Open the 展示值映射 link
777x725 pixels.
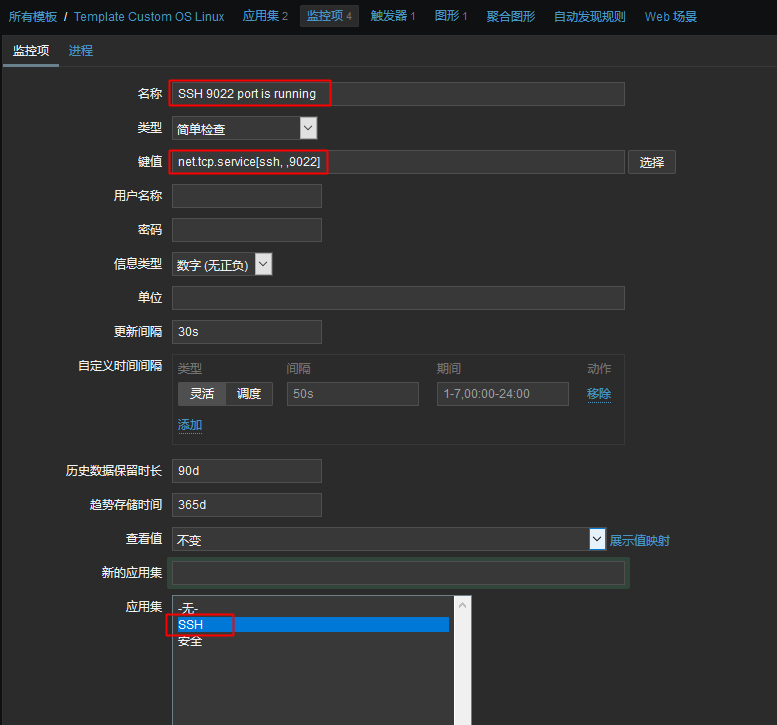[x=639, y=540]
